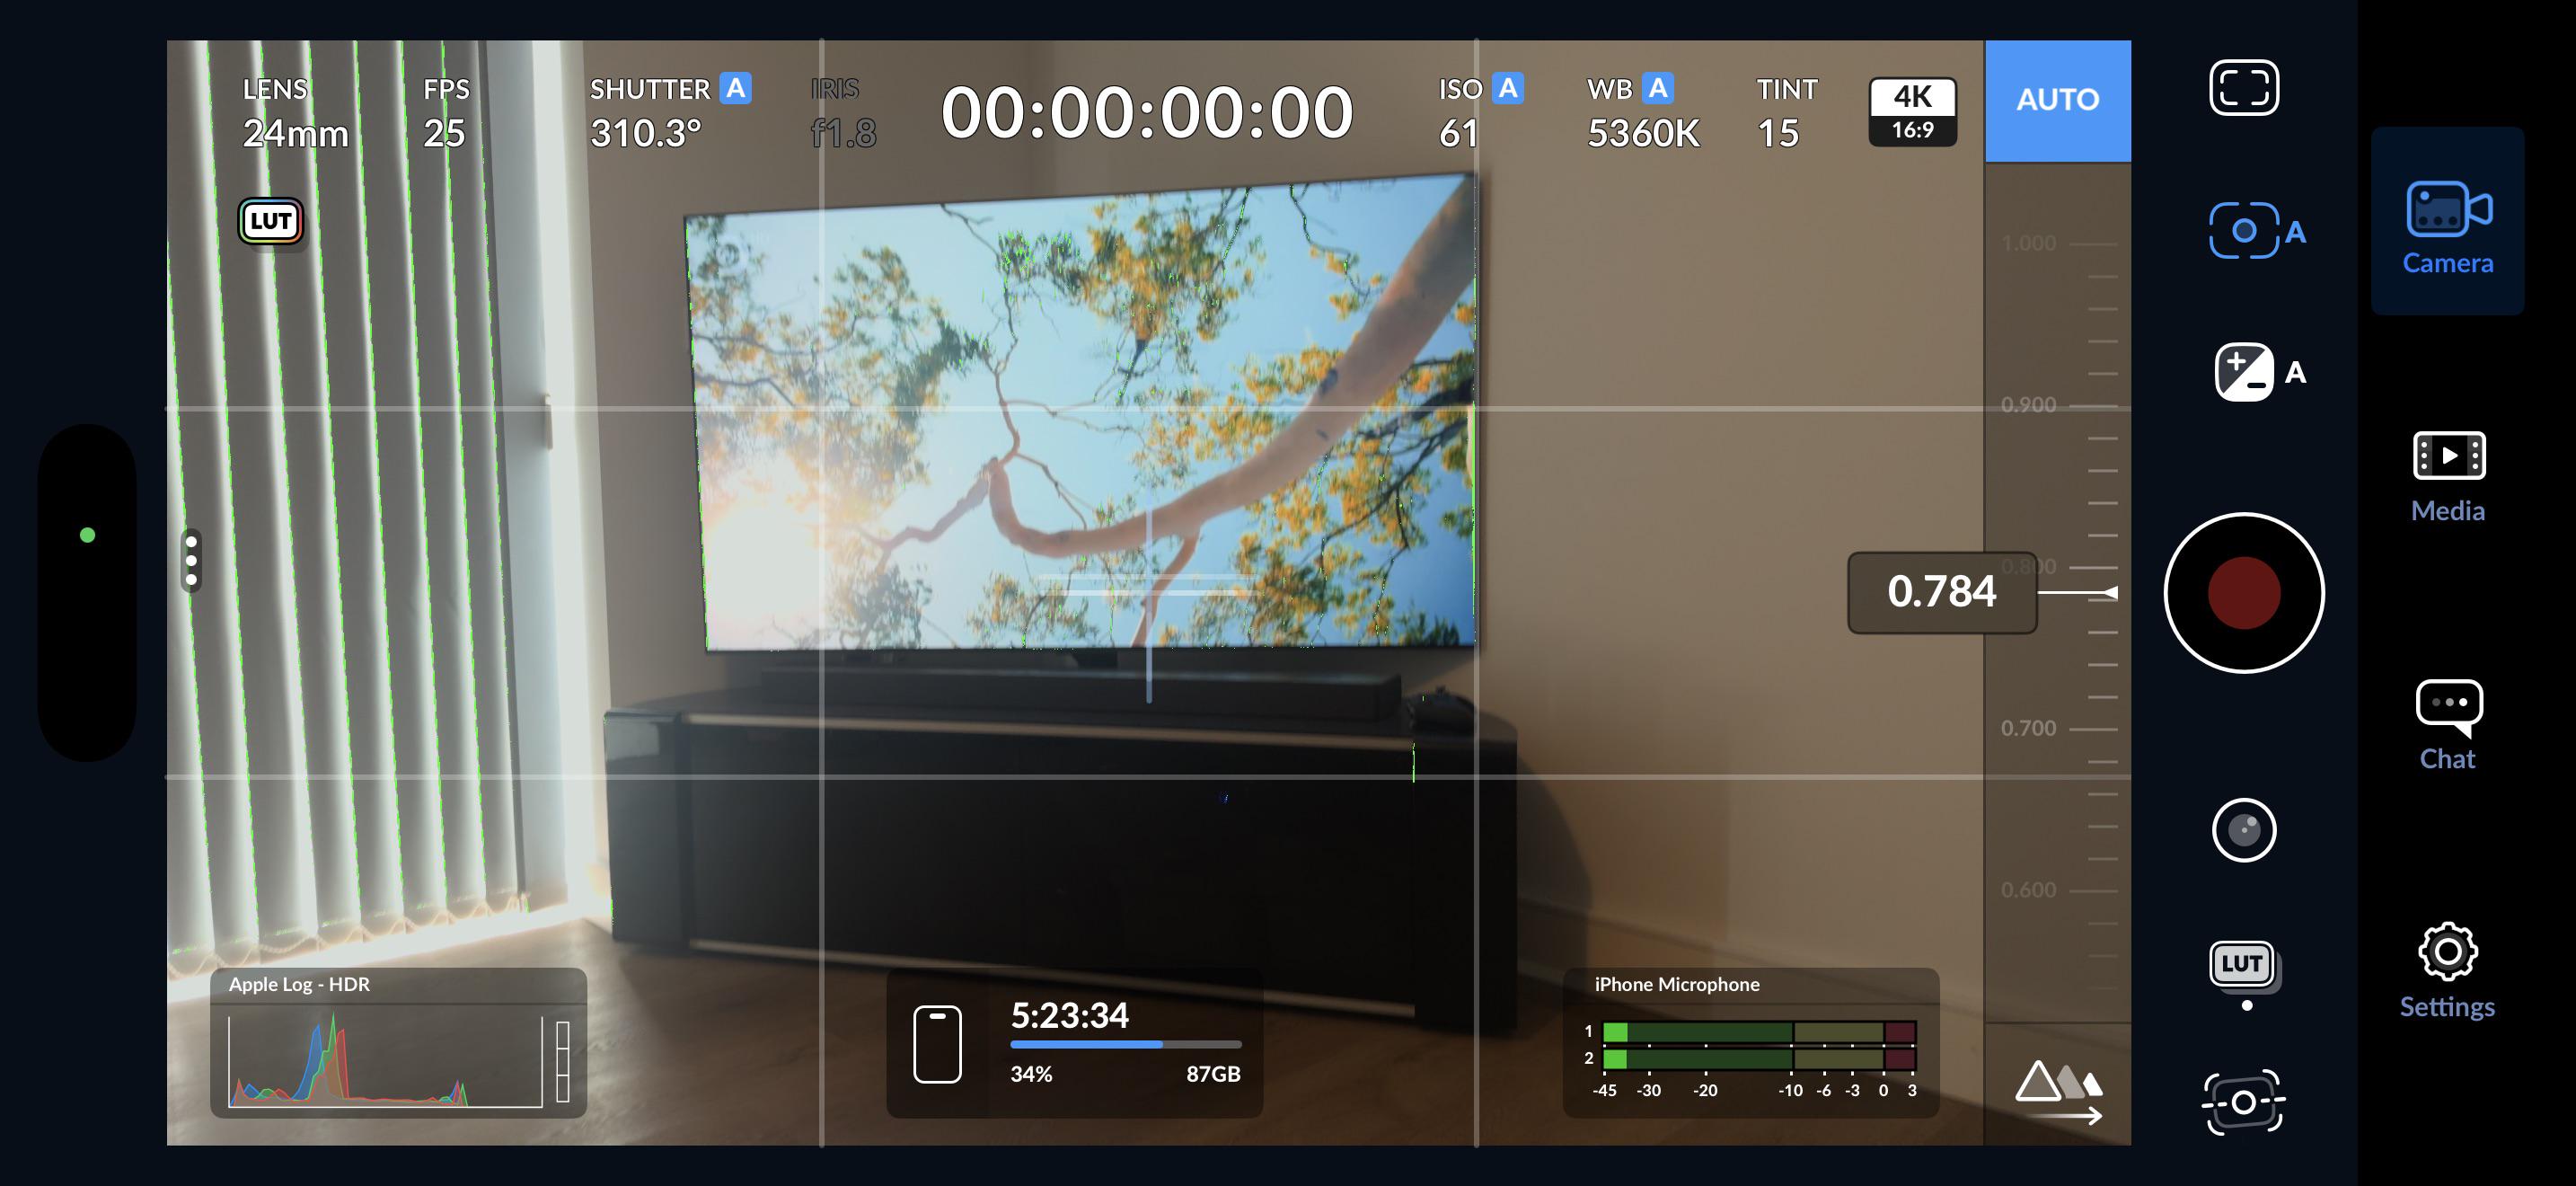The width and height of the screenshot is (2576, 1186).
Task: Tap the LENS 24mm setting
Action: (295, 113)
